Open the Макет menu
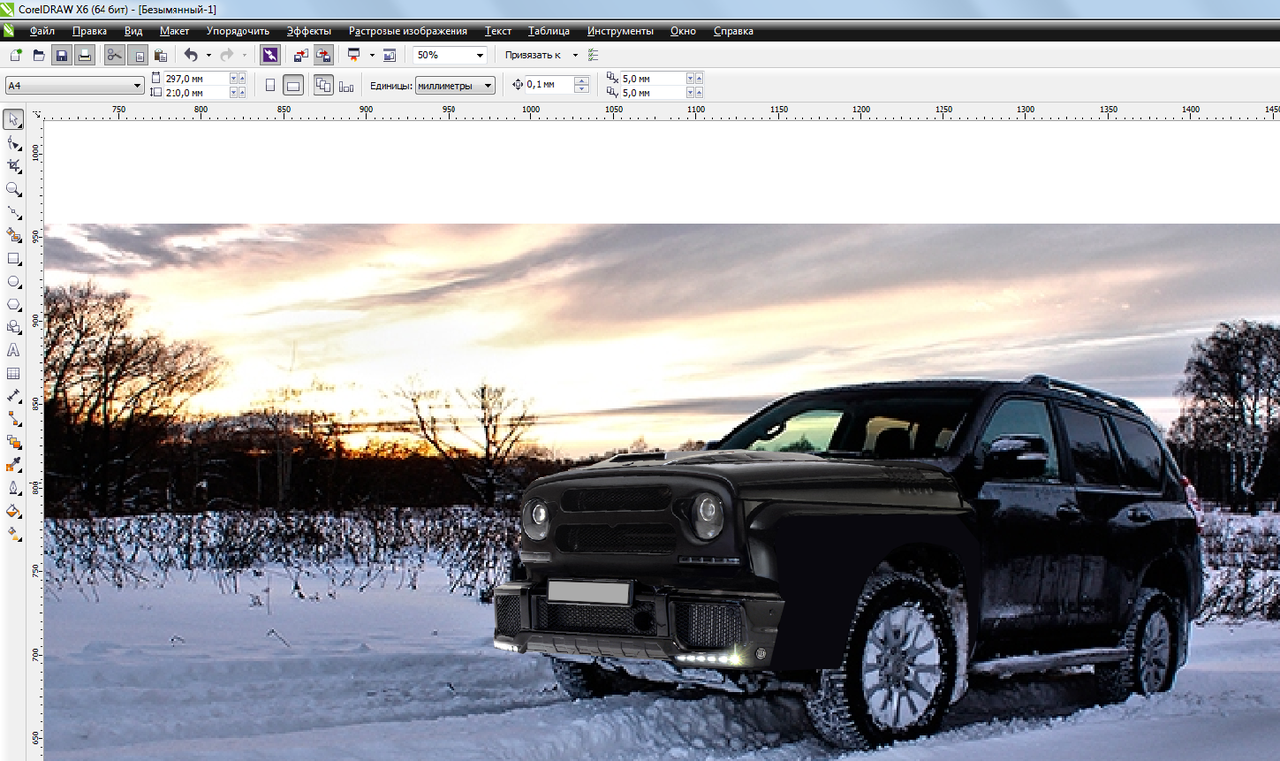Viewport: 1280px width, 761px height. [174, 31]
